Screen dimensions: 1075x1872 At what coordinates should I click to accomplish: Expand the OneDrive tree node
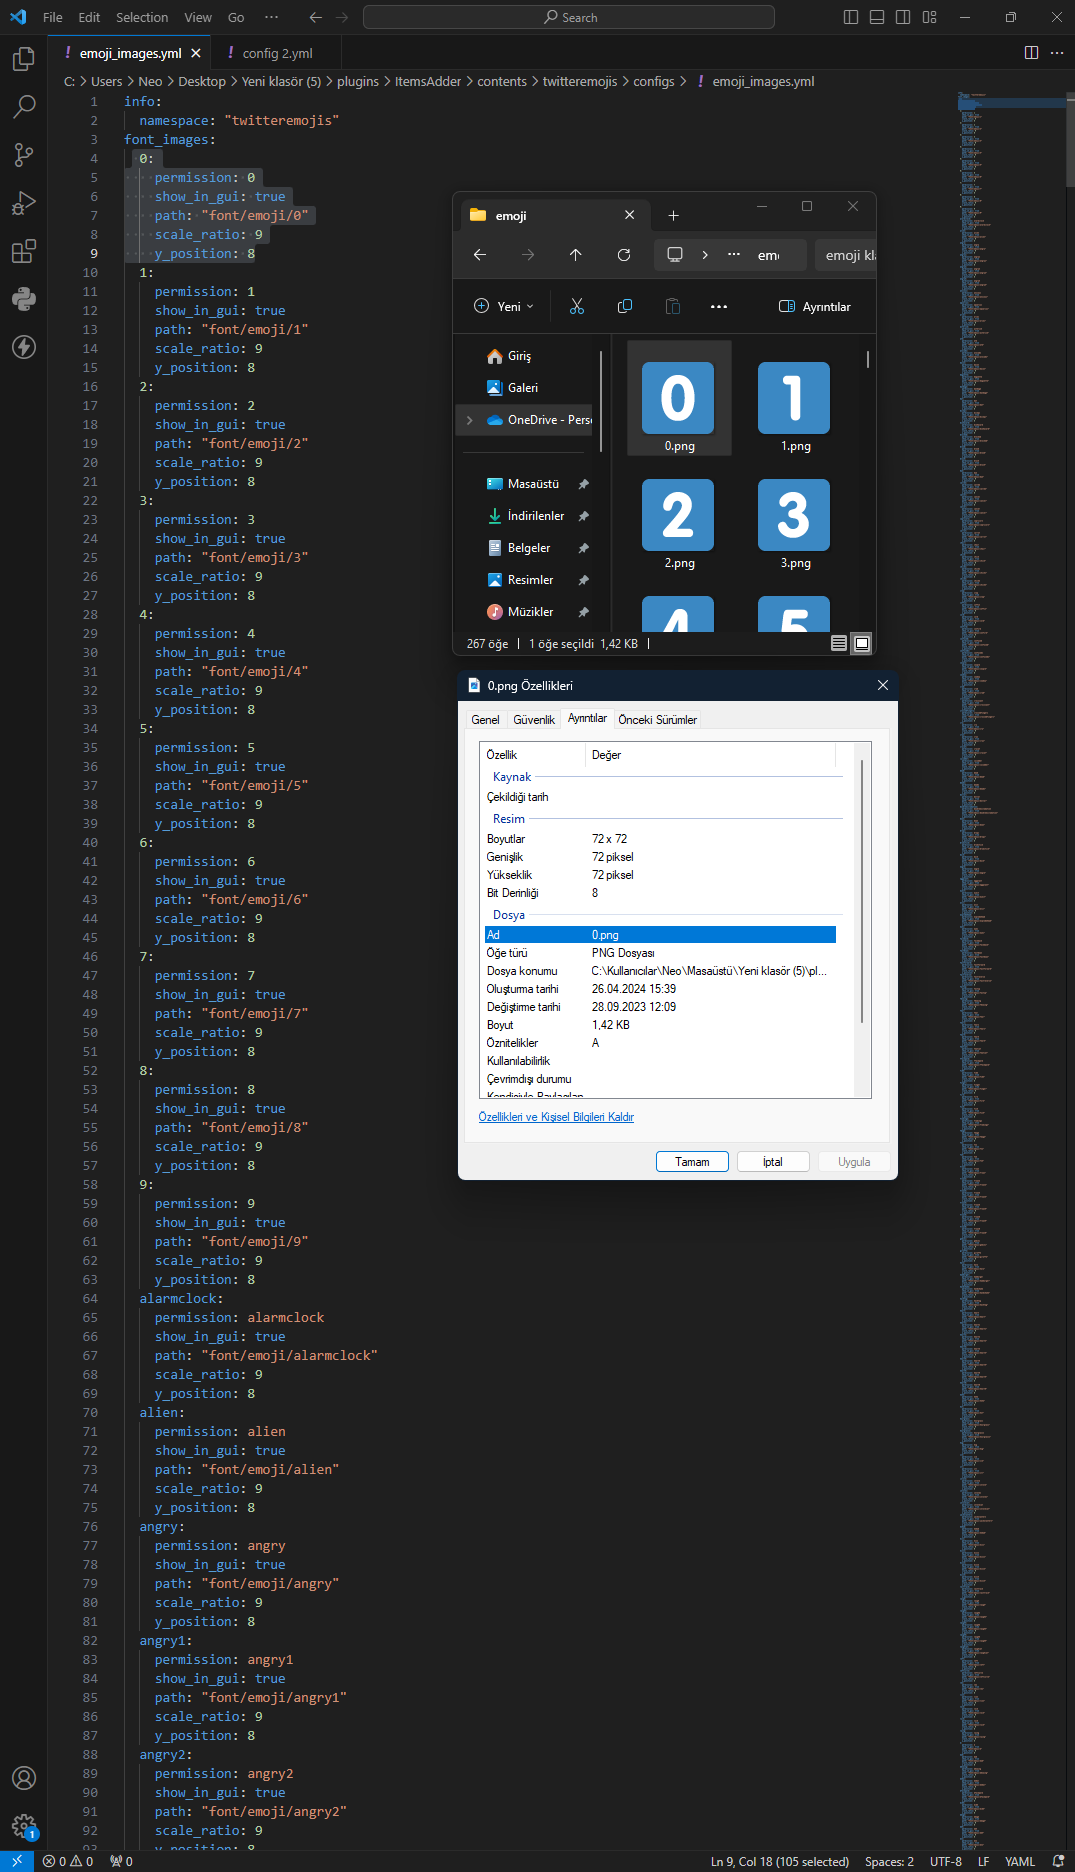pyautogui.click(x=470, y=420)
